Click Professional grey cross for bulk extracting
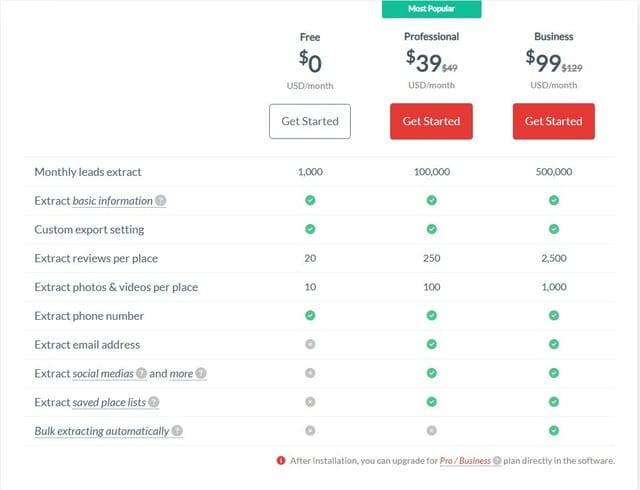The height and width of the screenshot is (490, 640). 431,431
